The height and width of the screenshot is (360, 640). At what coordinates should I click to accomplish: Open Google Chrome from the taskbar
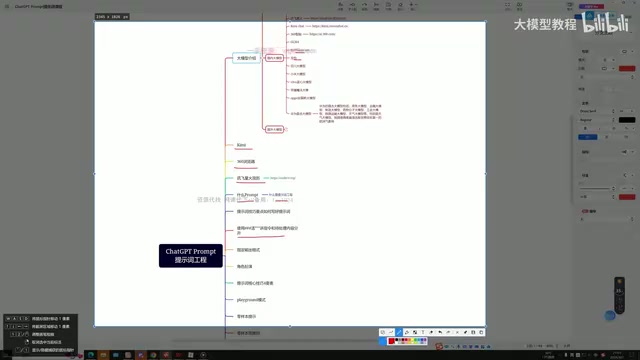pos(153,355)
